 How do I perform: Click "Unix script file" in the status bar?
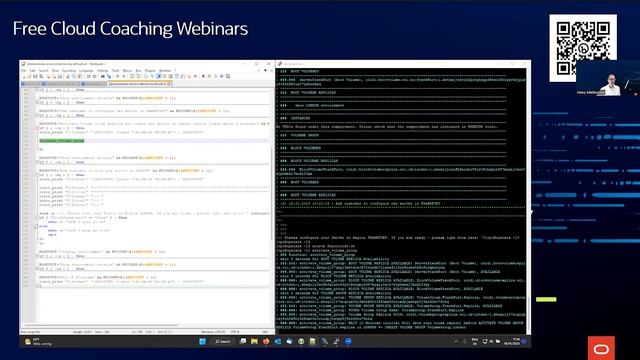(x=31, y=332)
